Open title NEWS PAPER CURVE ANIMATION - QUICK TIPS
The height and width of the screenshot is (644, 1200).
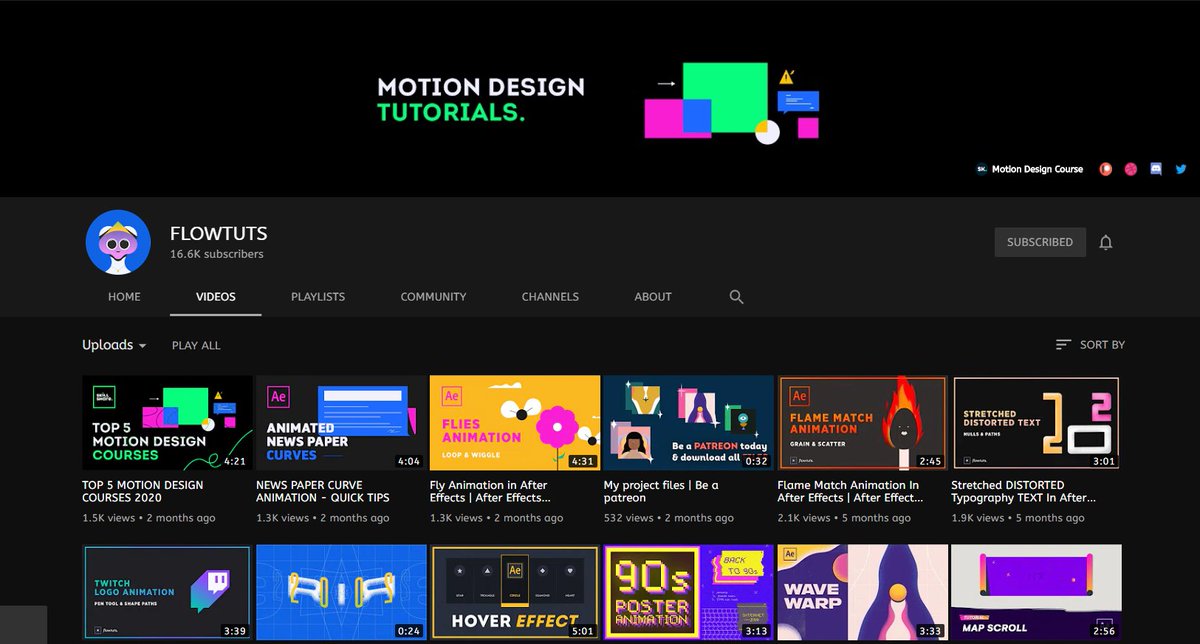click(x=322, y=491)
